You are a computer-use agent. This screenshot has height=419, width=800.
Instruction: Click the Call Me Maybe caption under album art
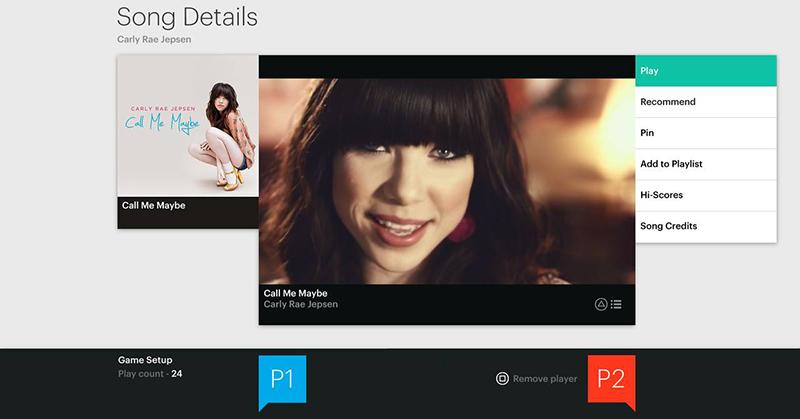tap(153, 206)
